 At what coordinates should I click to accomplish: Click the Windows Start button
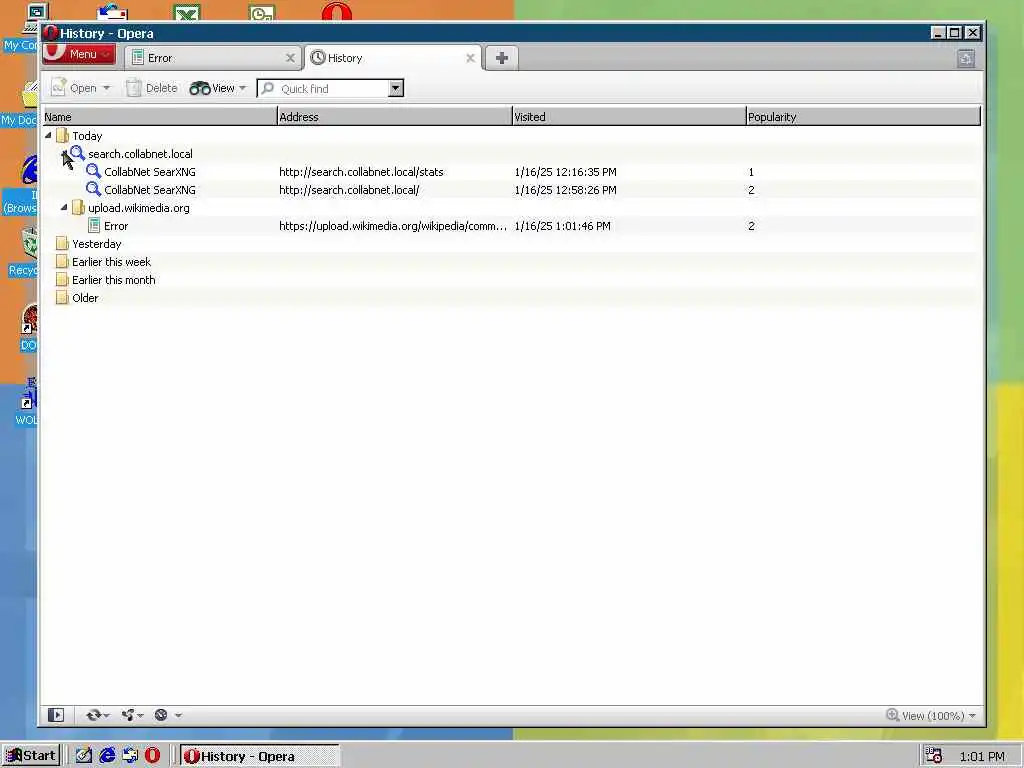coord(31,756)
